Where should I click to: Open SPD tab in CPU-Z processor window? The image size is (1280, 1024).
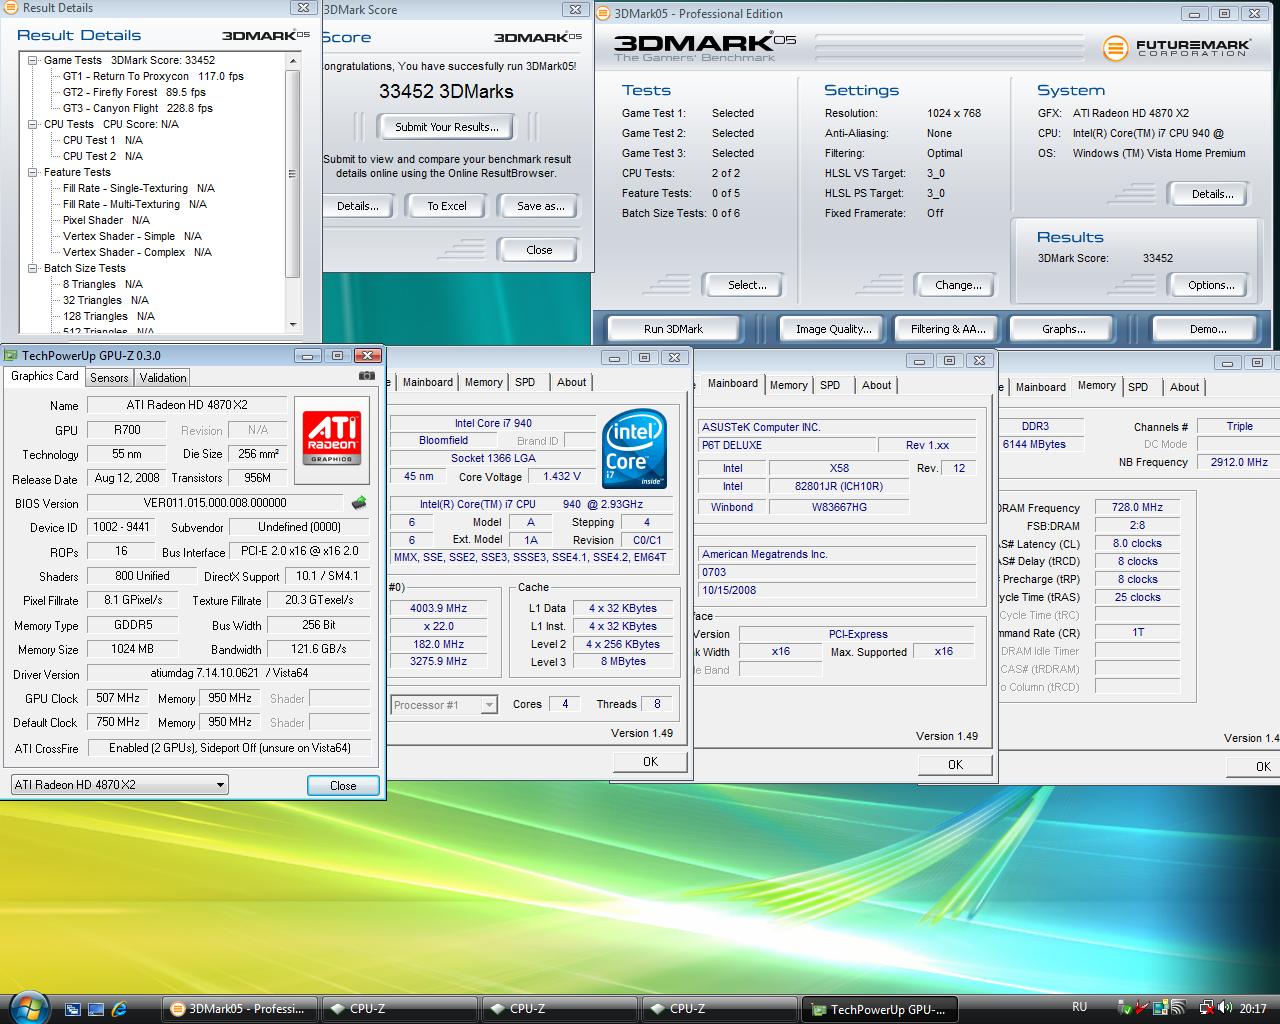pyautogui.click(x=525, y=382)
